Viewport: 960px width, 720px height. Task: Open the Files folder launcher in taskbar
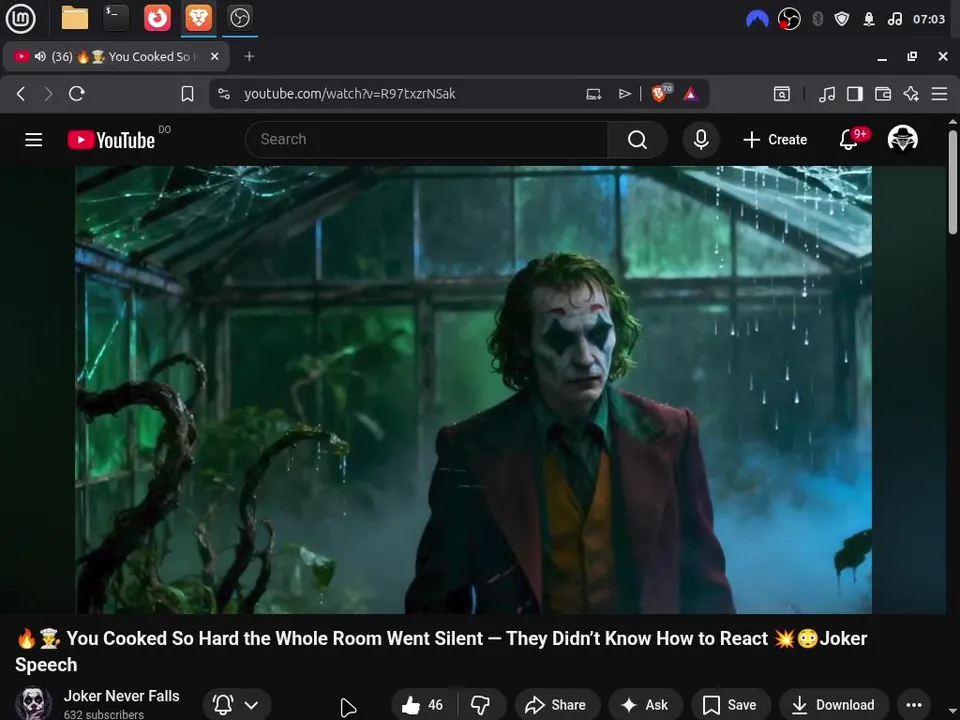75,18
